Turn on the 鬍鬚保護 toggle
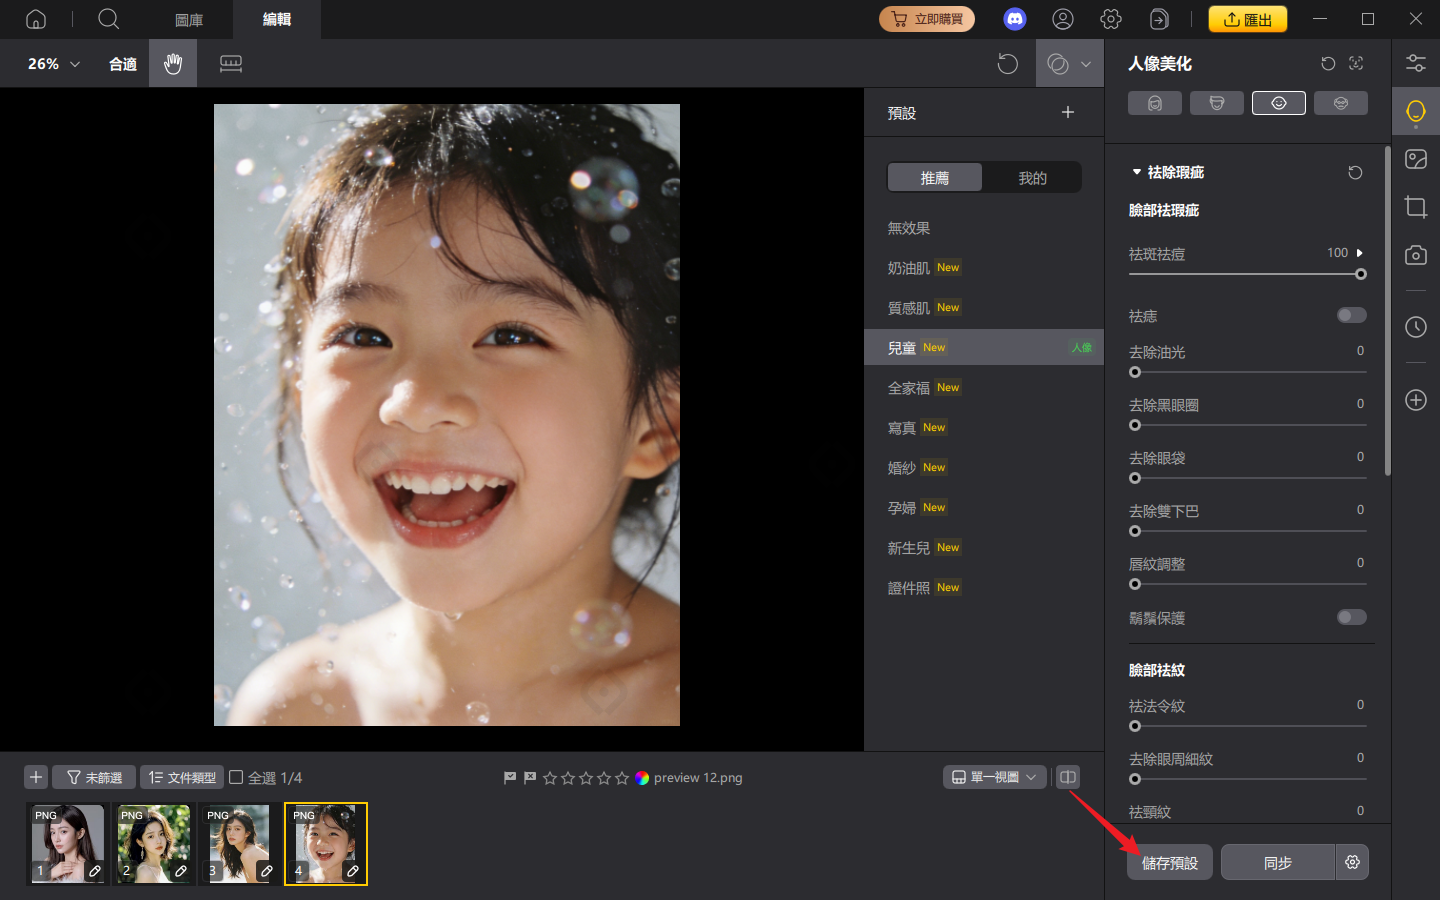1440x900 pixels. 1351,617
